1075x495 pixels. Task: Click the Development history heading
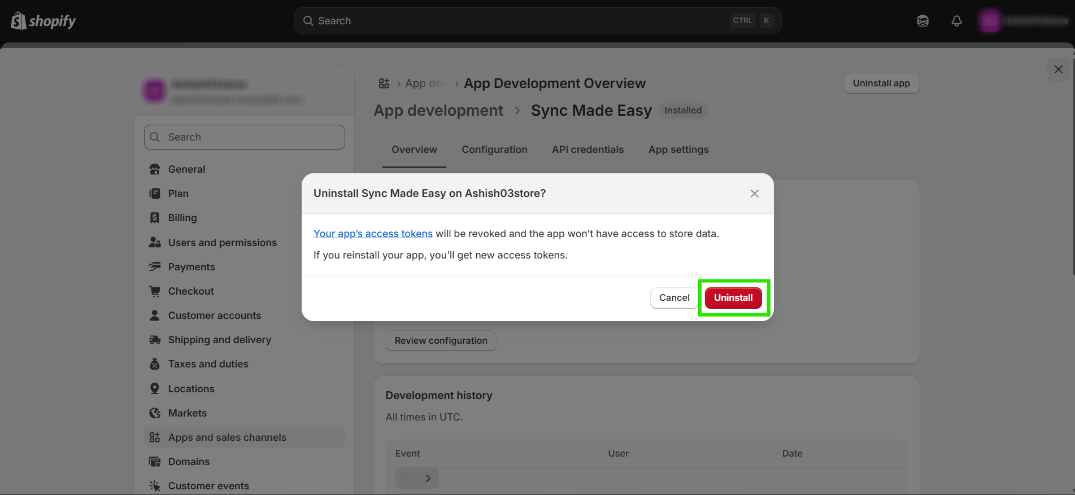coord(439,396)
